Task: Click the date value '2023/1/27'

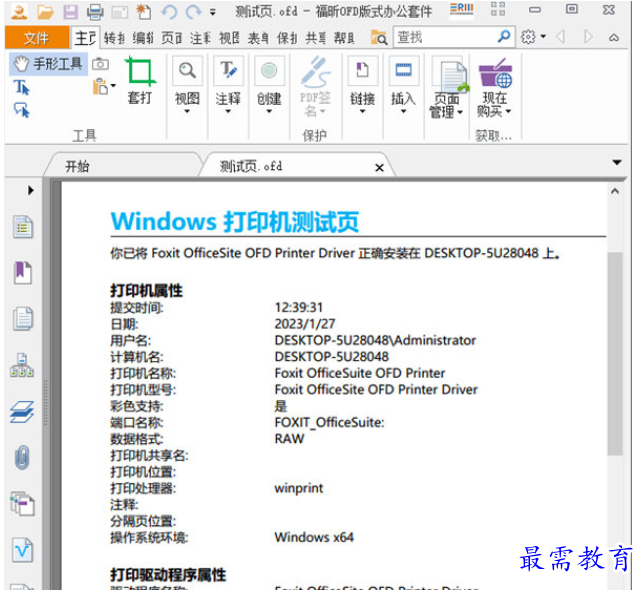Action: (305, 324)
